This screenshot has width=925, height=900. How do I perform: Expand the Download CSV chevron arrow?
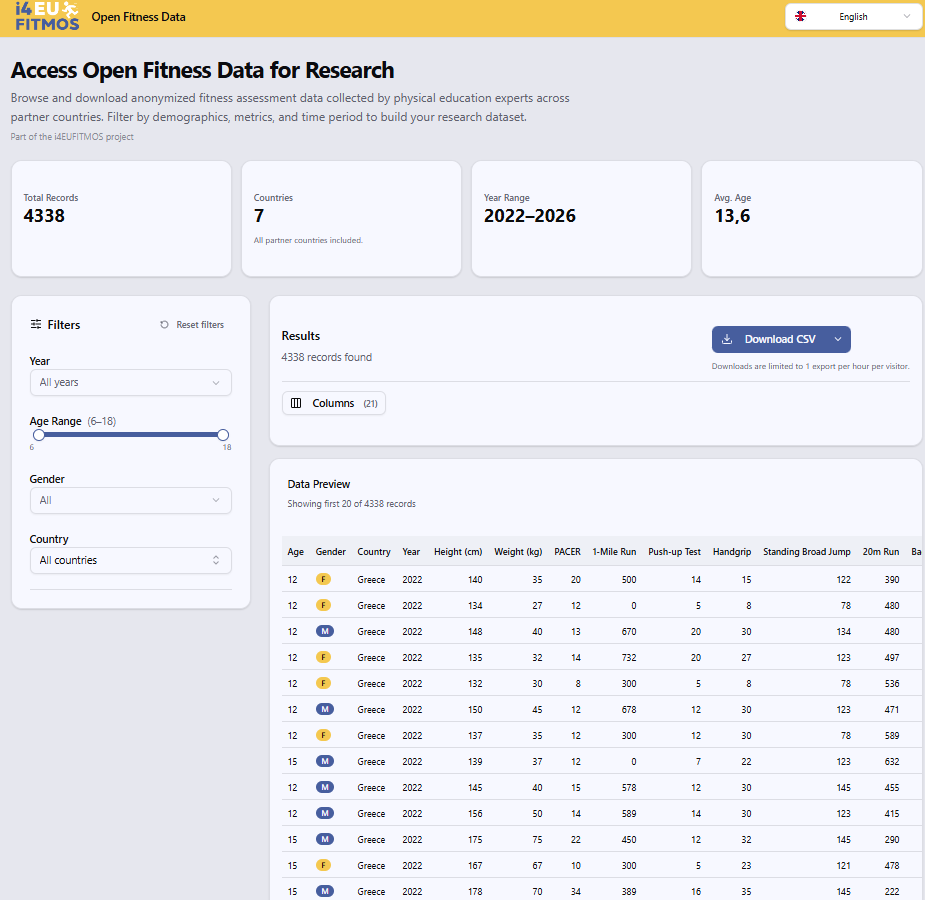838,339
